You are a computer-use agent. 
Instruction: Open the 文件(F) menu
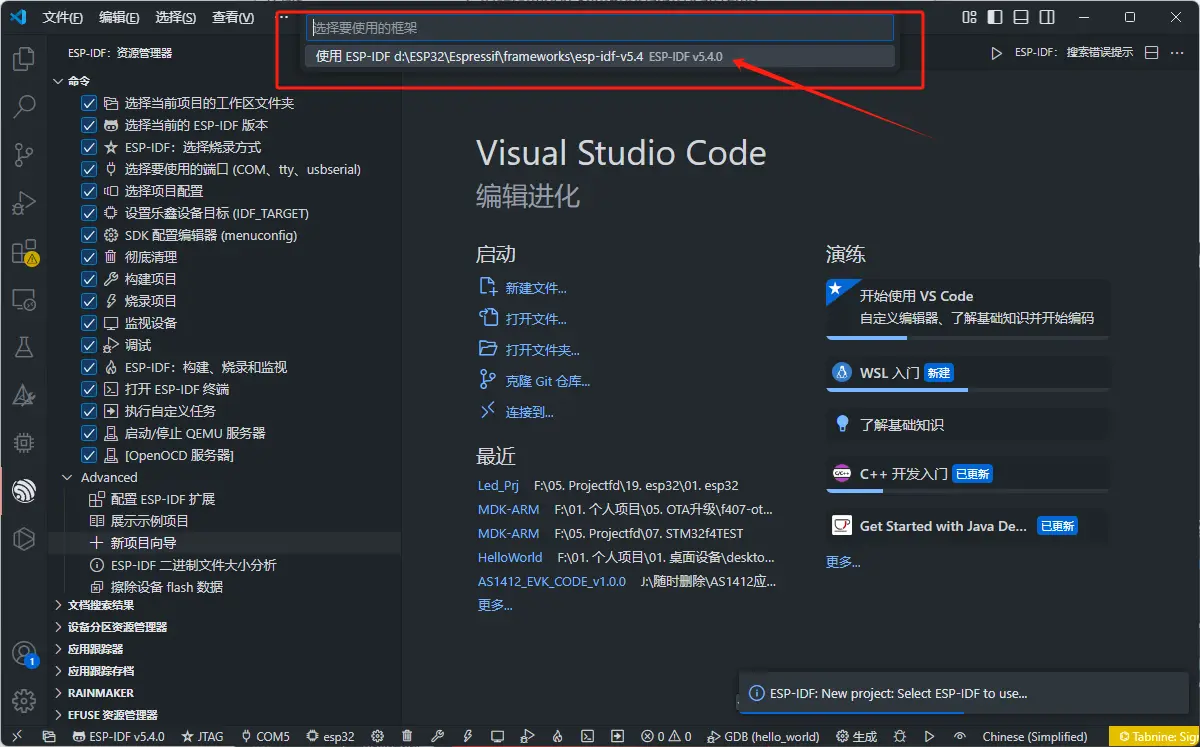tap(63, 17)
